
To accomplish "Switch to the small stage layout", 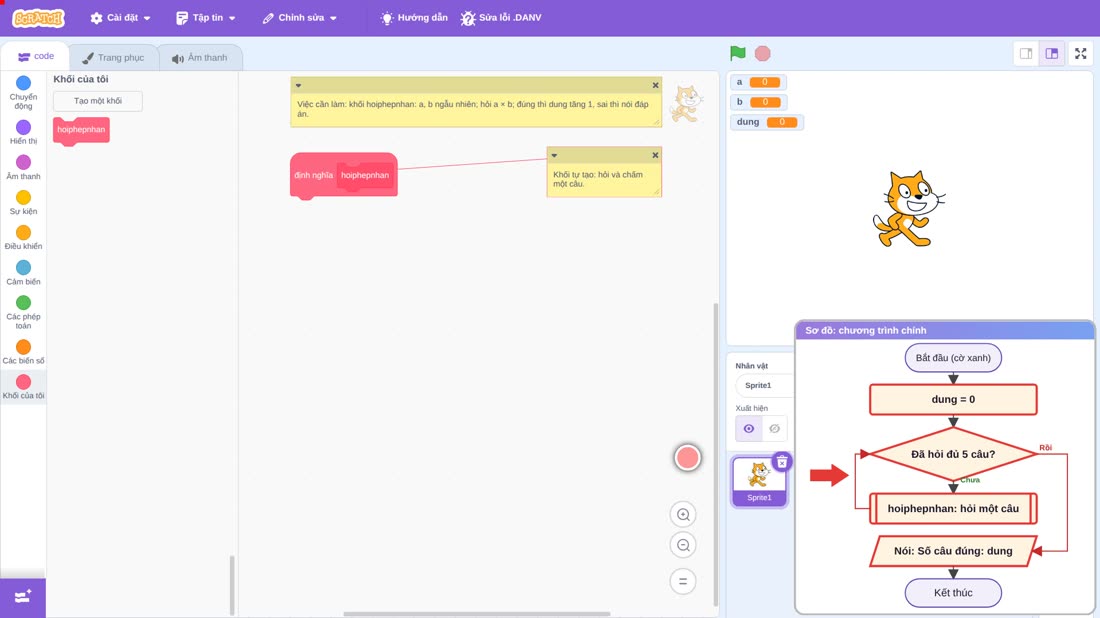I will [x=1026, y=53].
